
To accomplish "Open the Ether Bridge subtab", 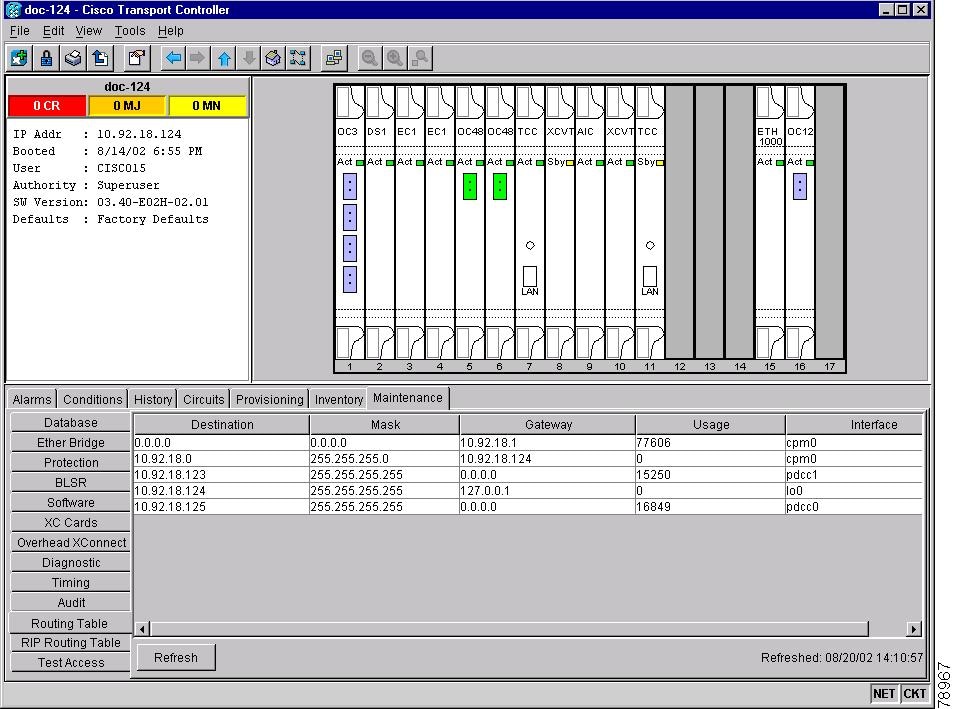I will pos(71,443).
